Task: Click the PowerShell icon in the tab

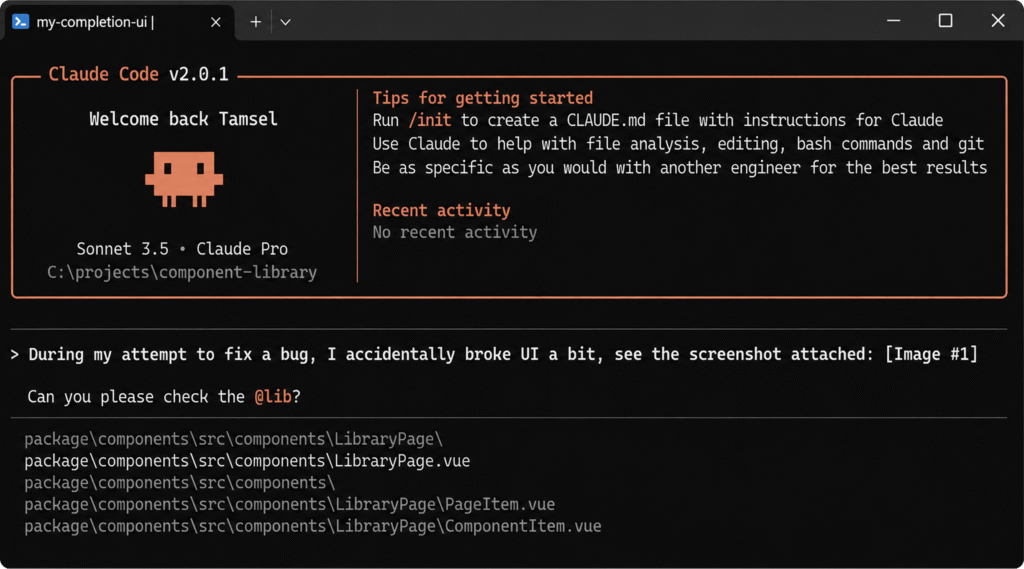Action: click(21, 22)
